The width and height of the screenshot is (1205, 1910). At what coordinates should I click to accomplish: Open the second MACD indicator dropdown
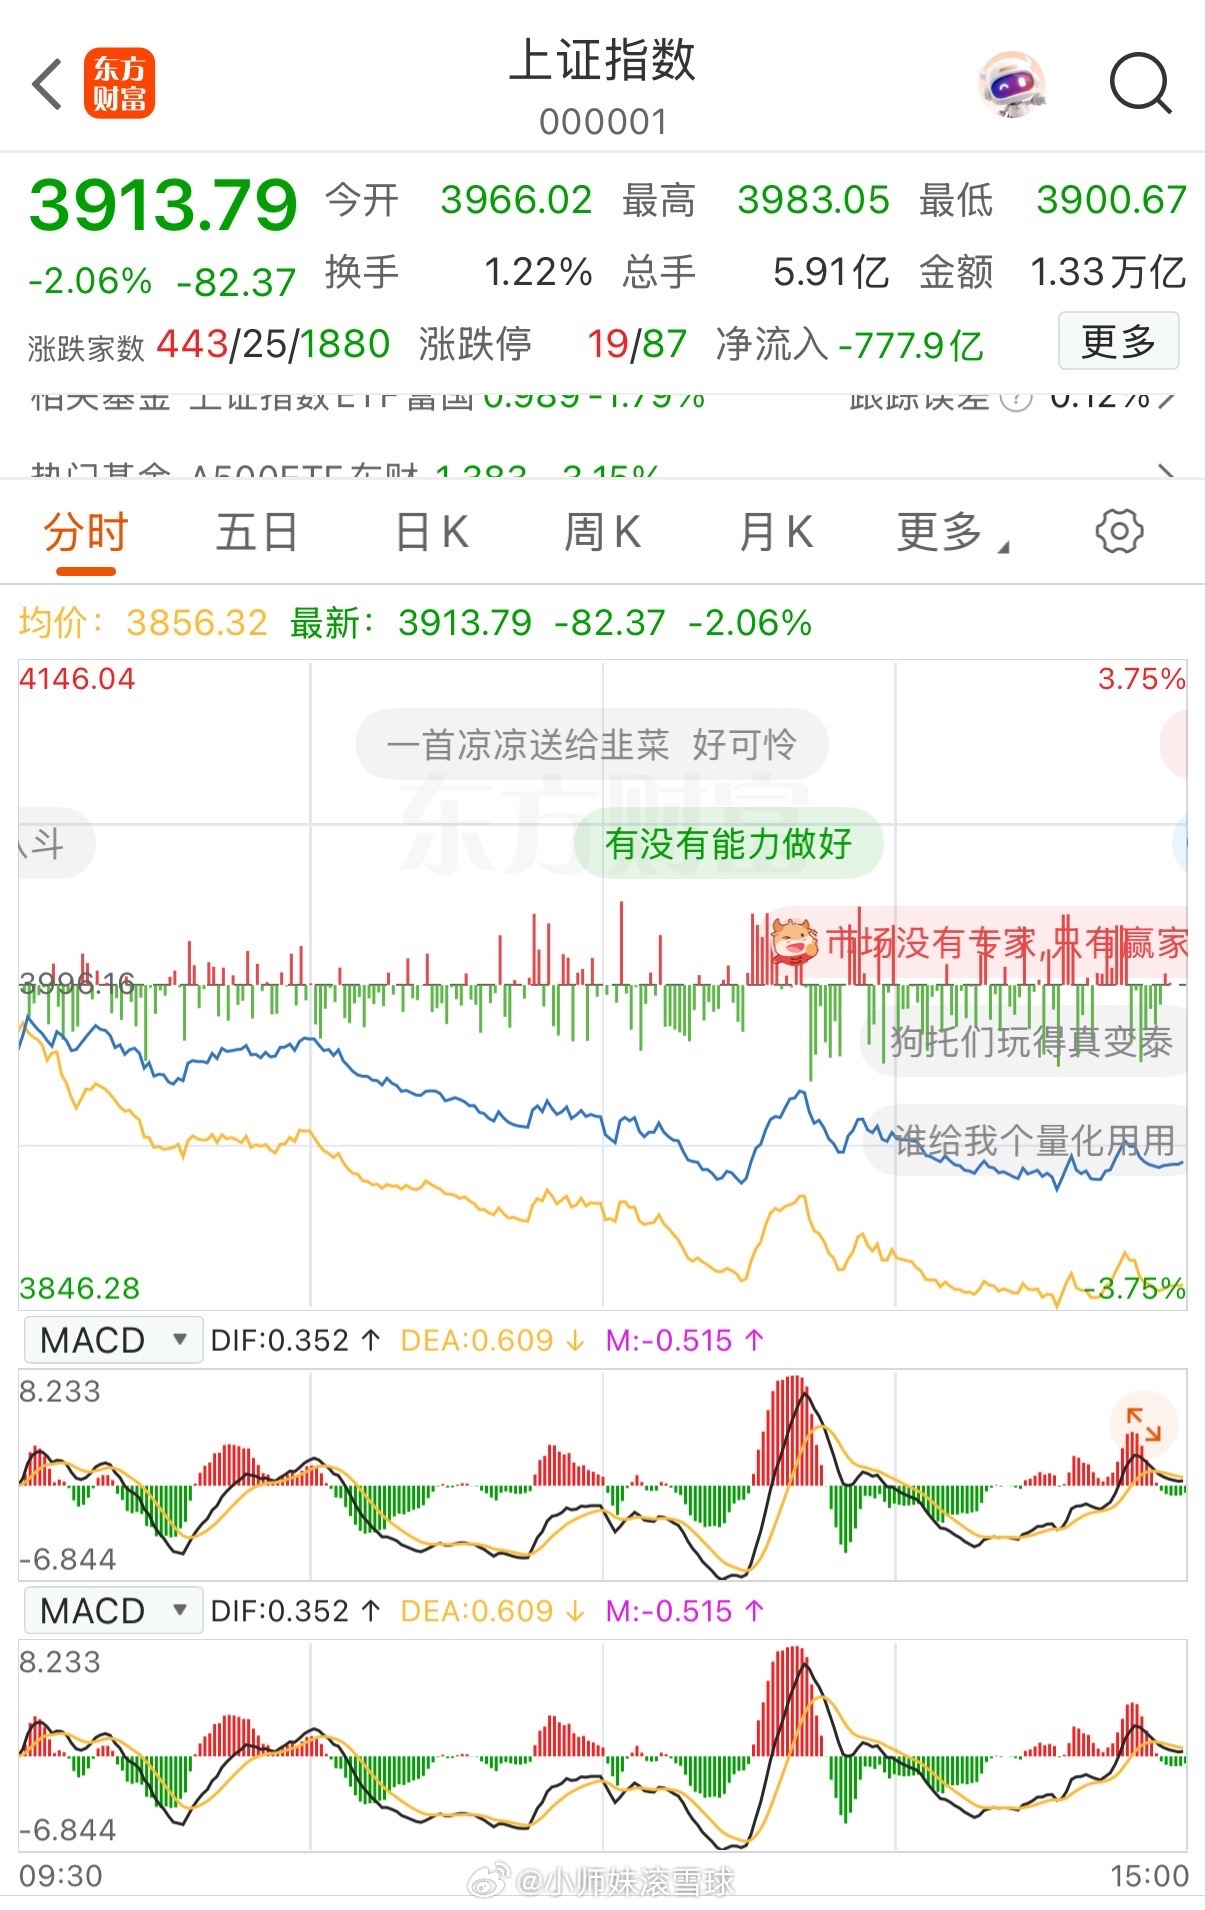pyautogui.click(x=113, y=1611)
